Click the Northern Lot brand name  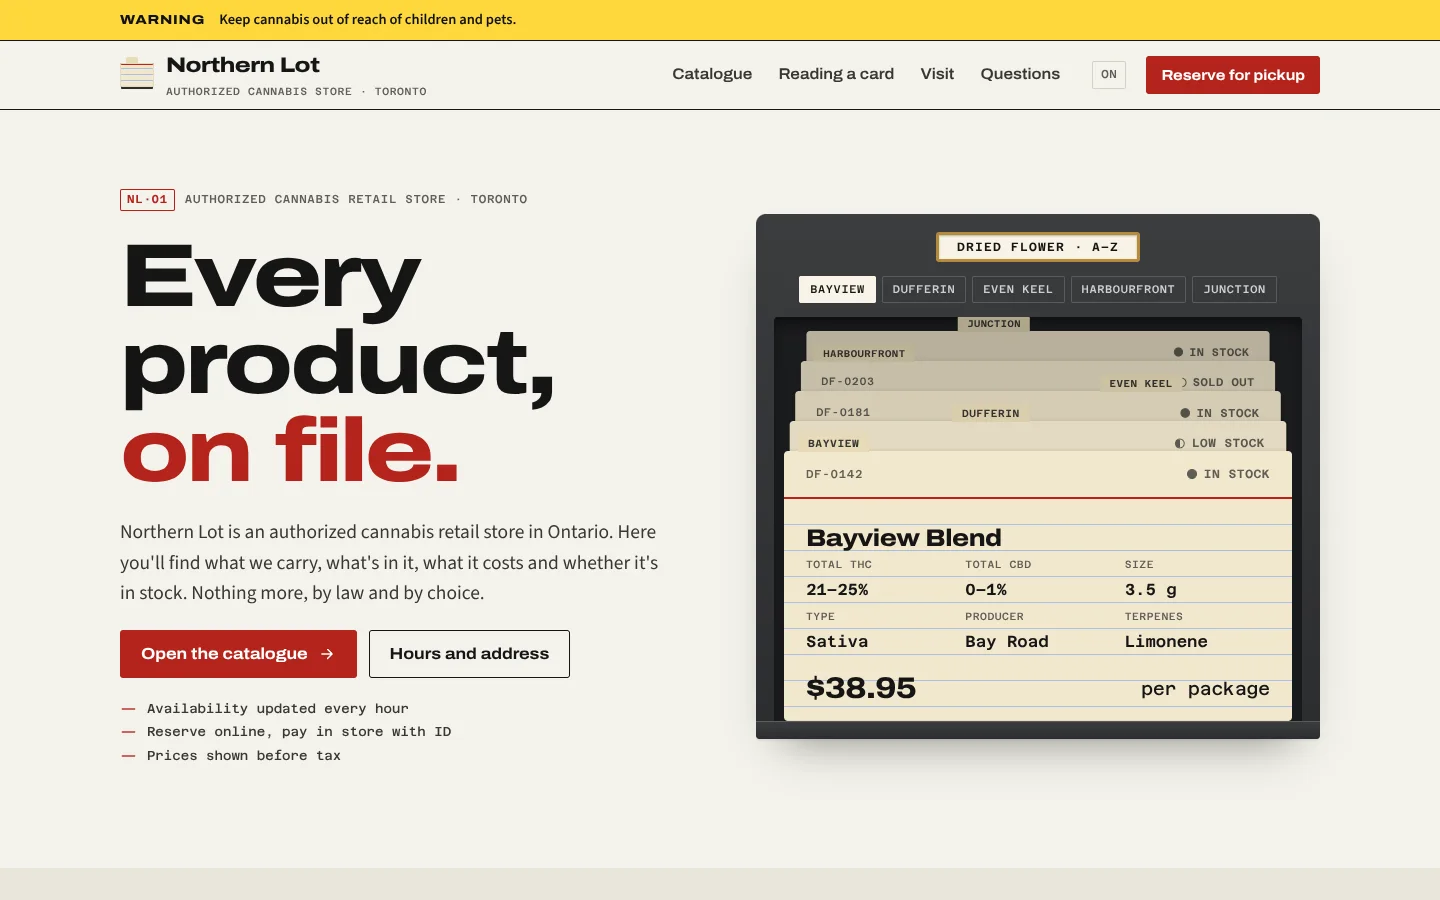point(243,65)
